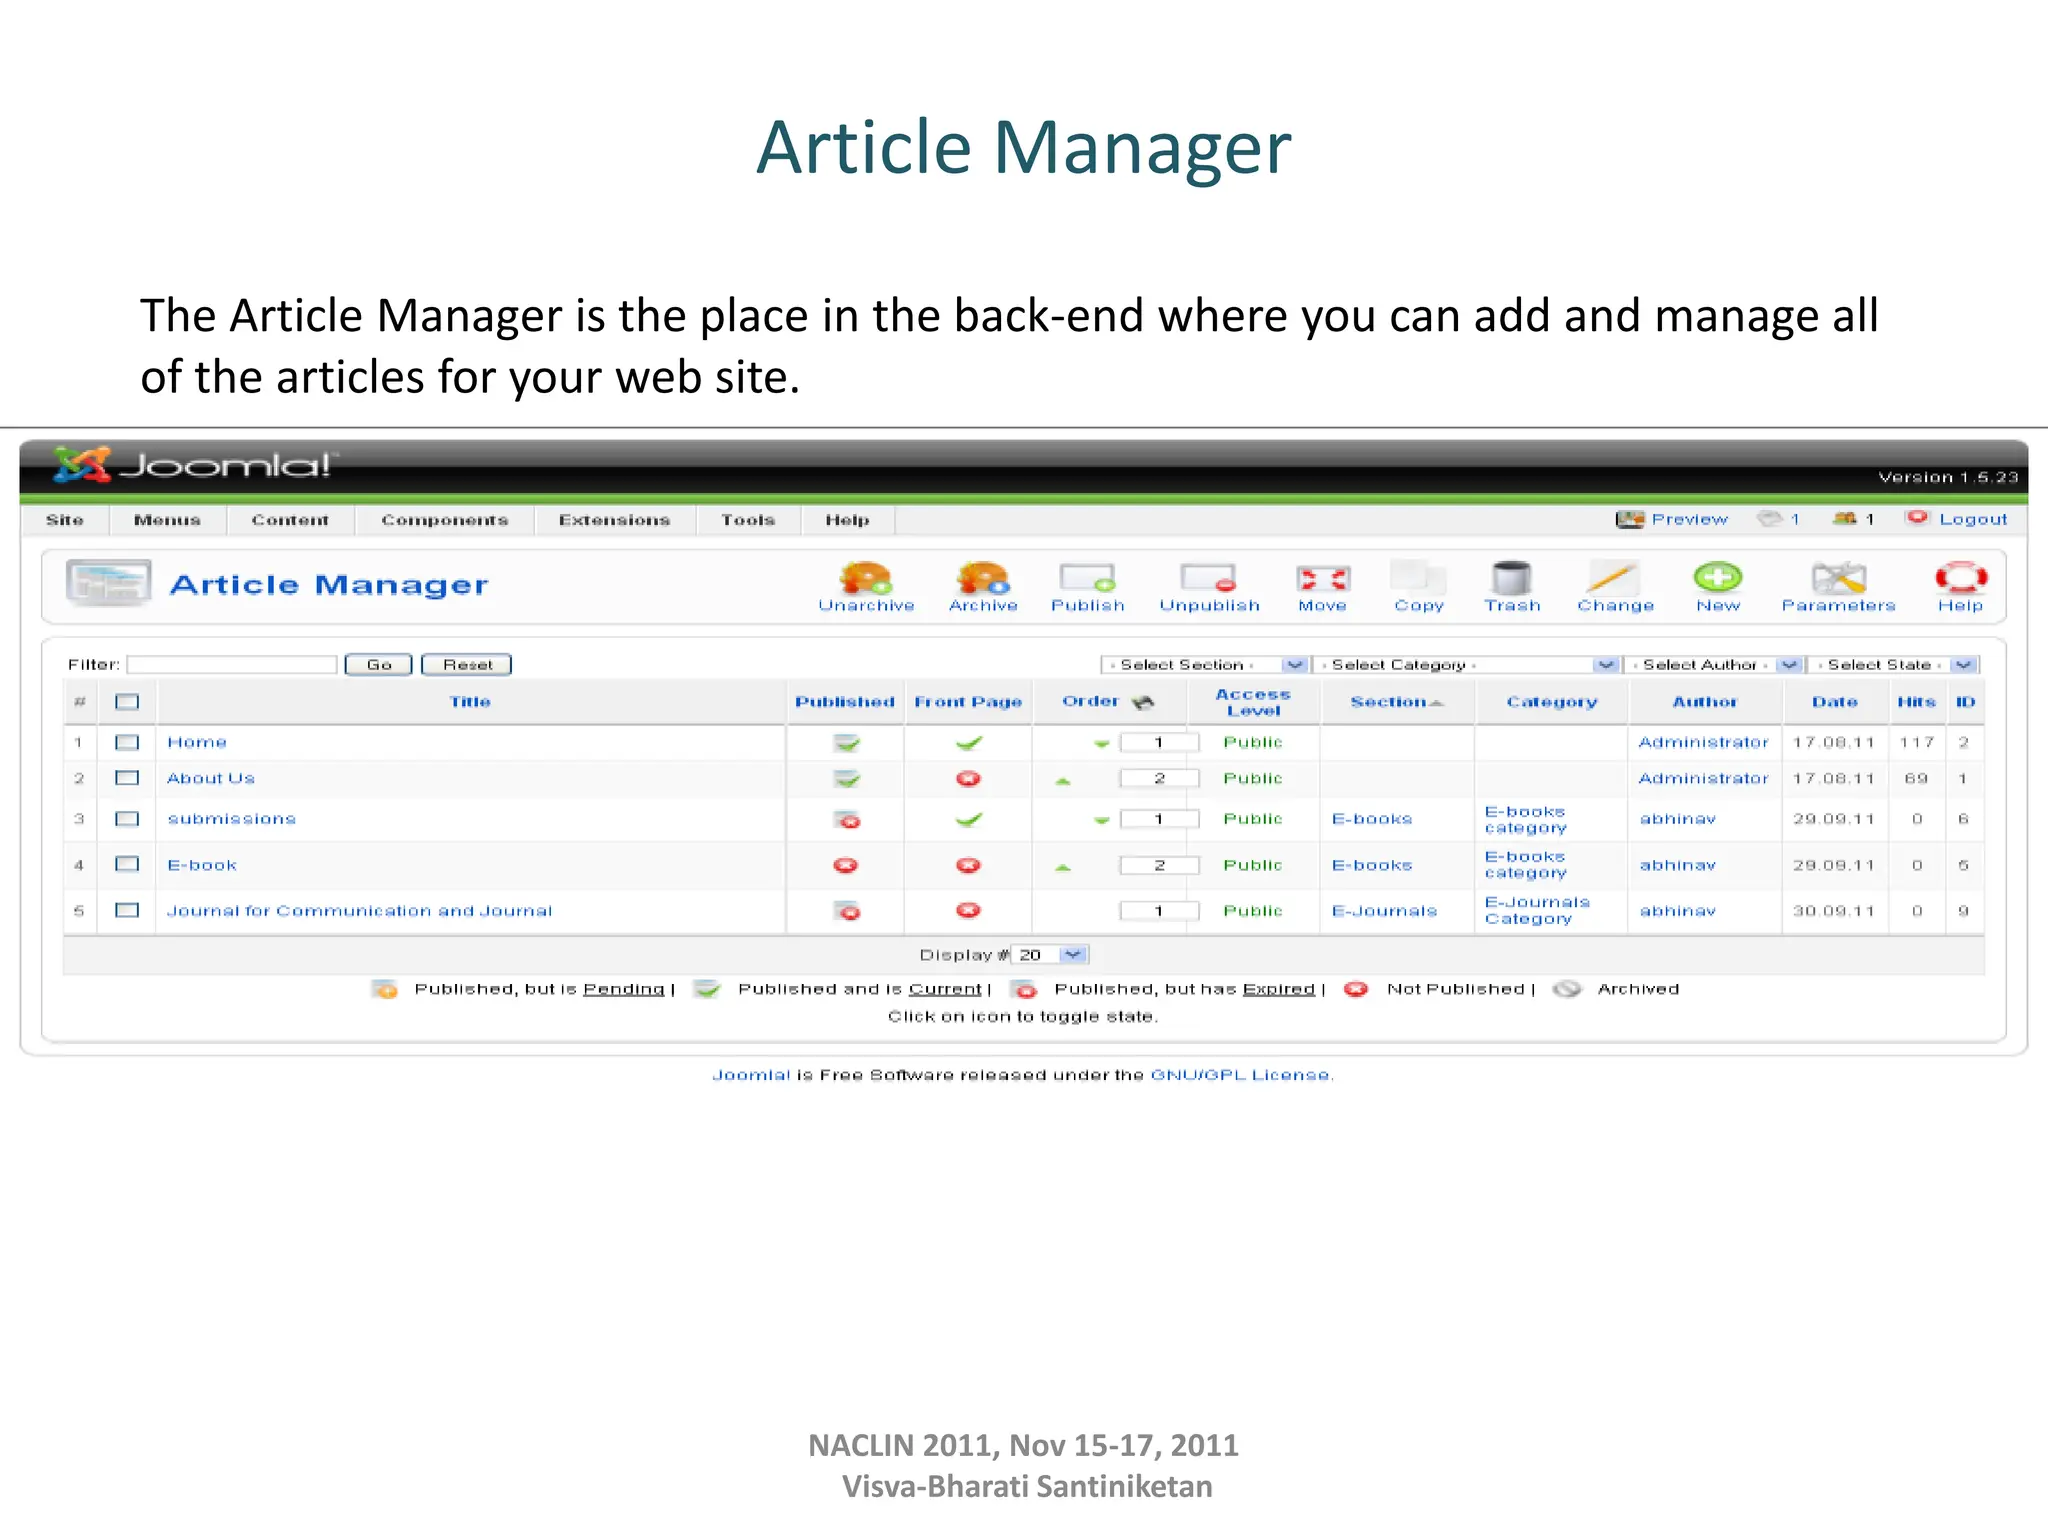Click in the Filter text field
Image resolution: width=2048 pixels, height=1536 pixels.
[x=232, y=665]
